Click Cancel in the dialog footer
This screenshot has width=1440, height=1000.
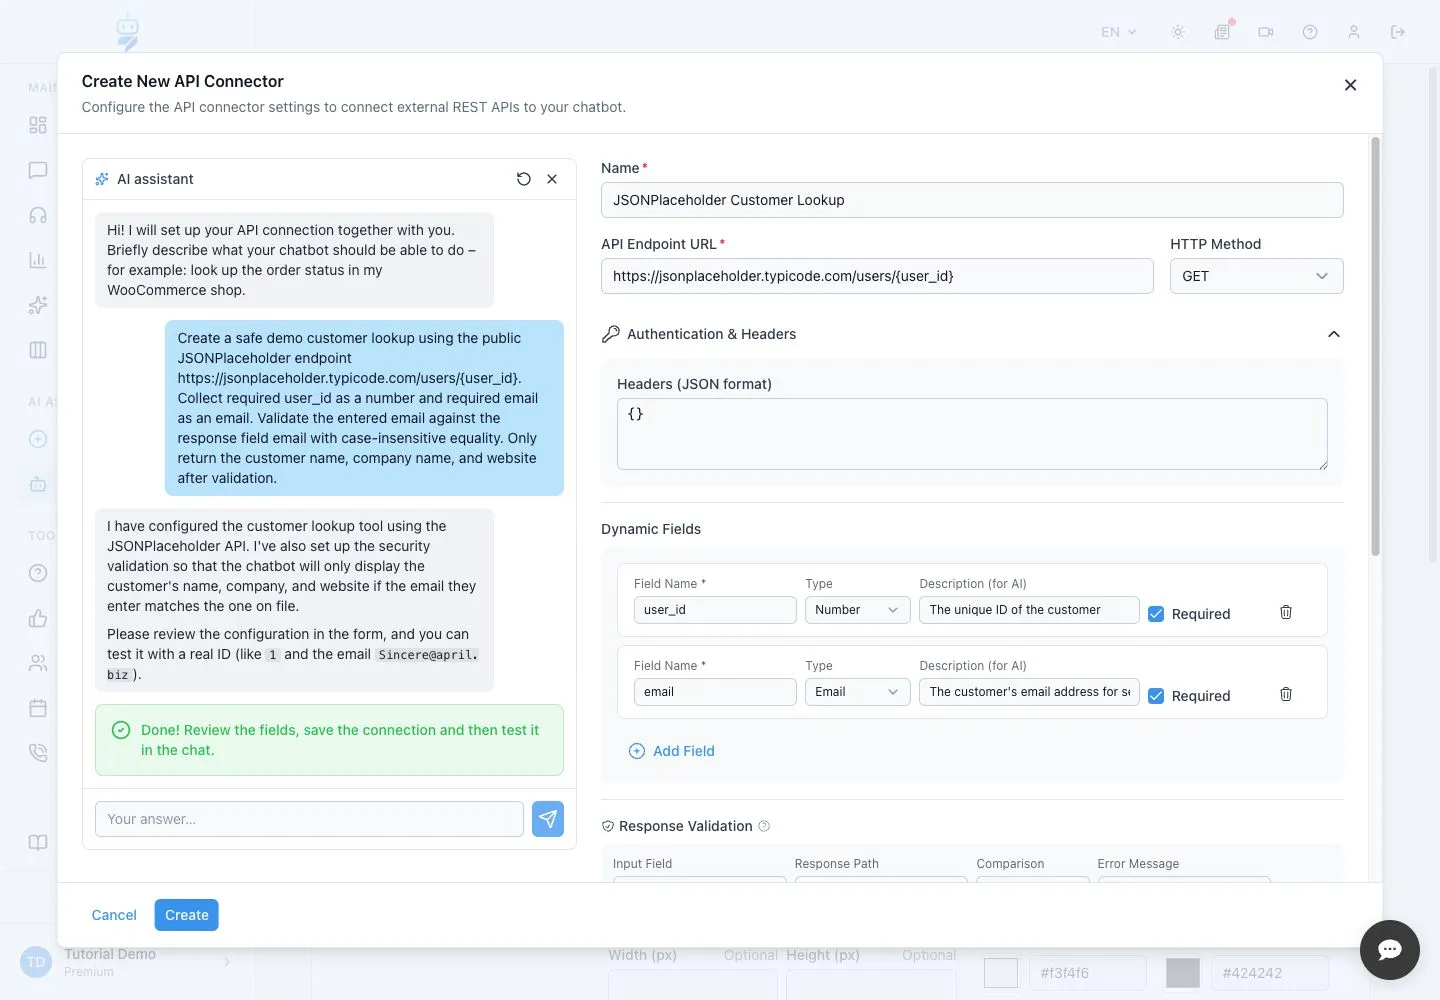pyautogui.click(x=114, y=915)
